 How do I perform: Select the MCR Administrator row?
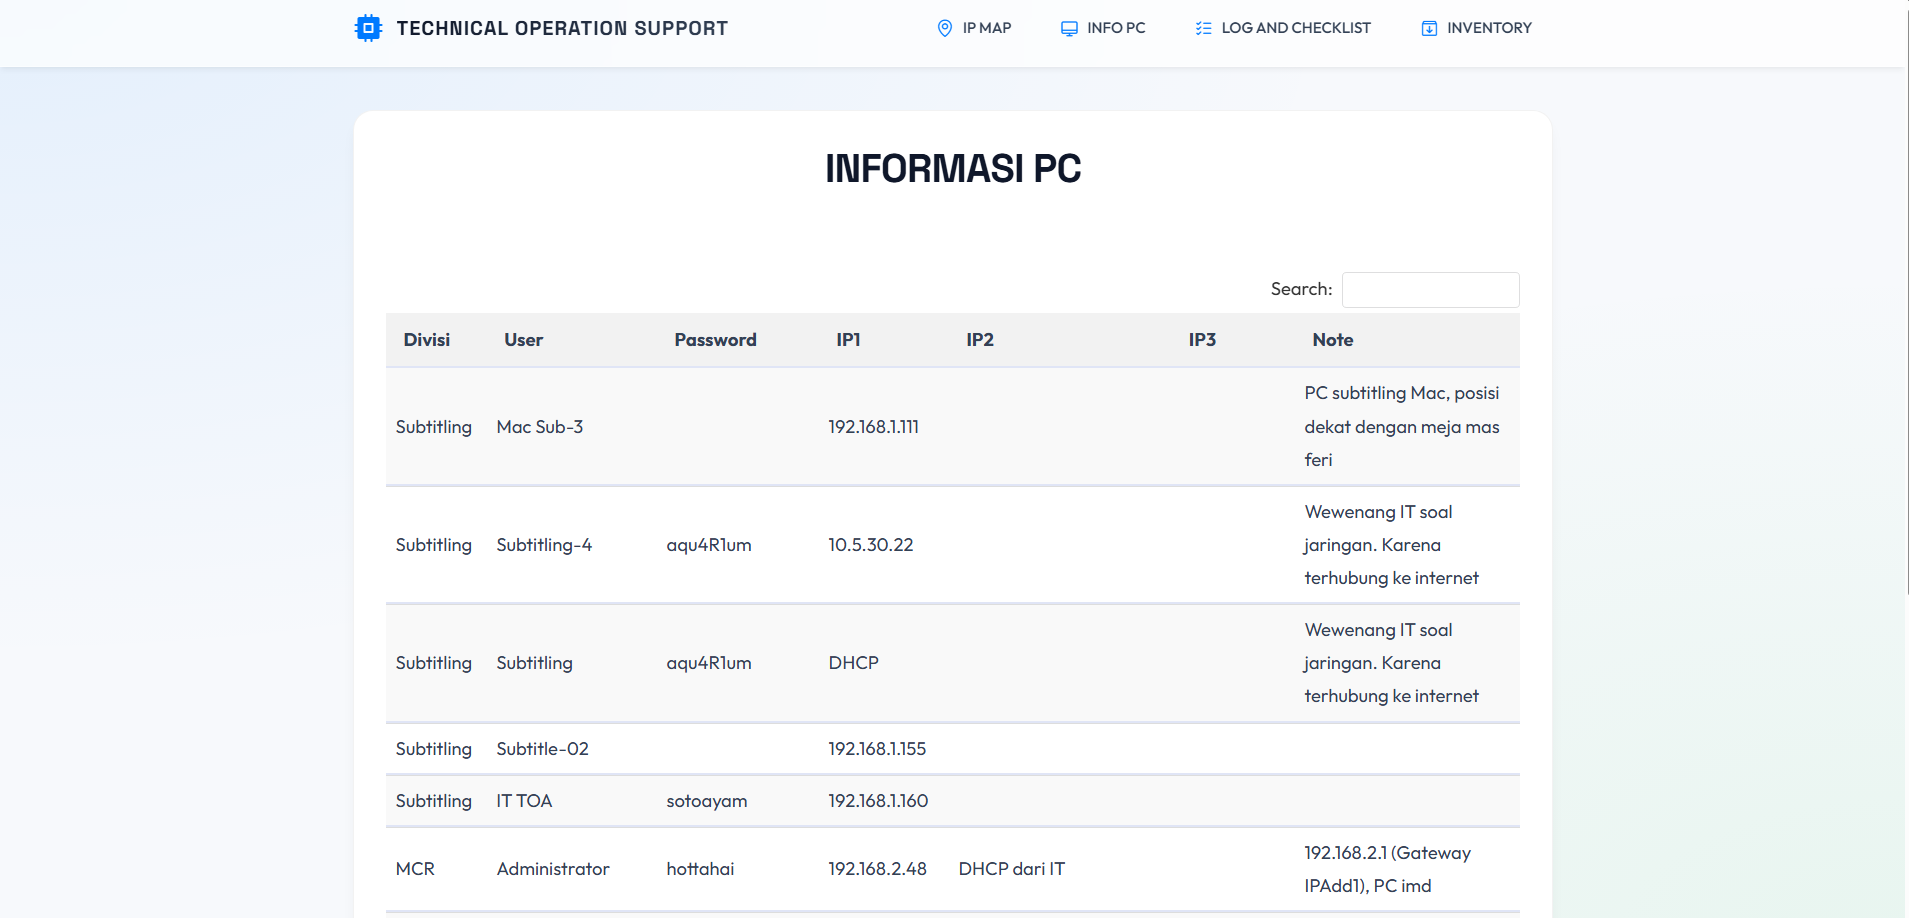[553, 869]
